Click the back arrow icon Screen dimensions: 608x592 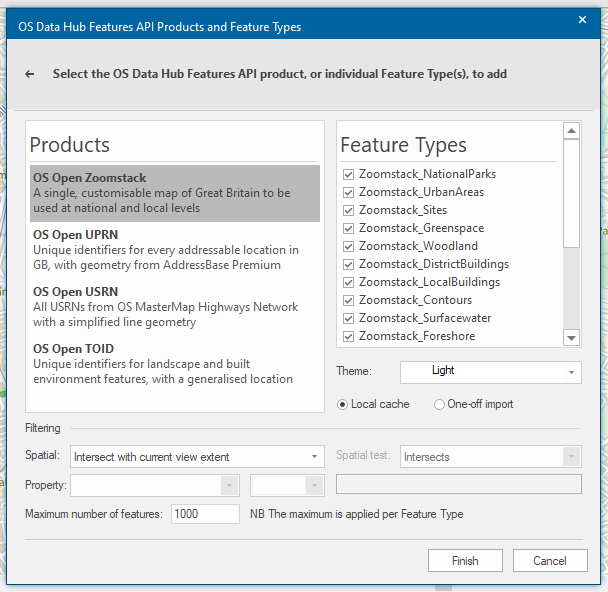pyautogui.click(x=30, y=74)
